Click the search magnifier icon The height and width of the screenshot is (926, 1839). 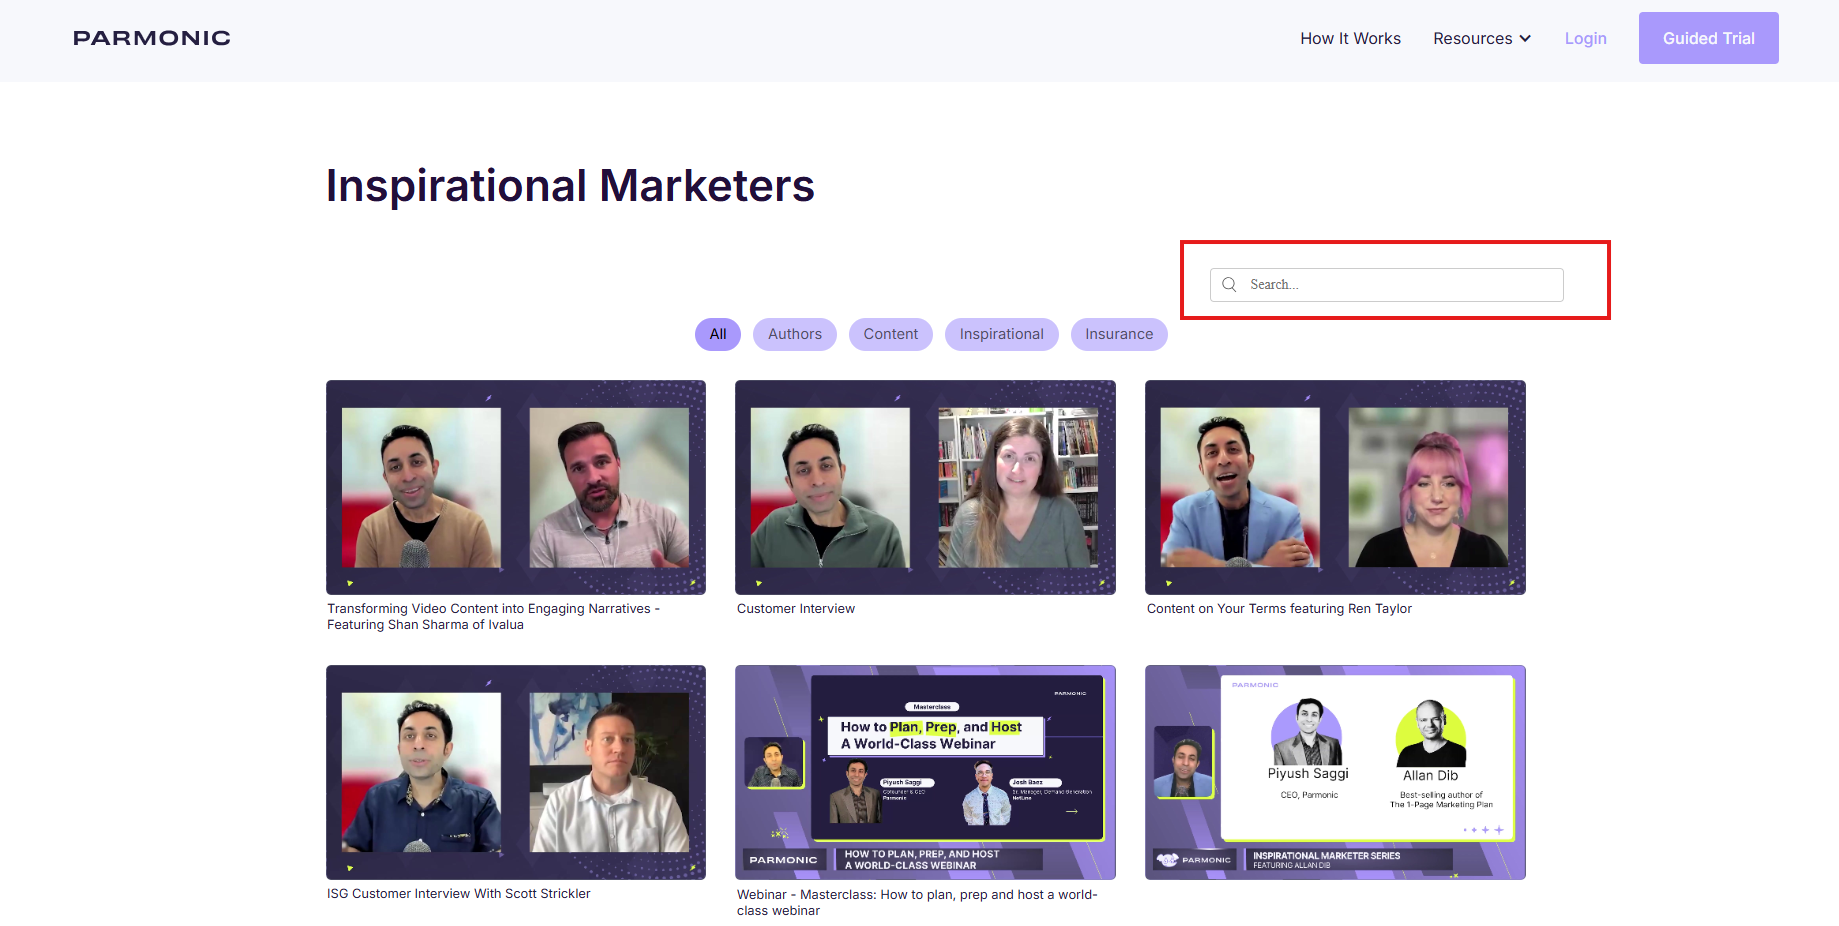[x=1229, y=285]
